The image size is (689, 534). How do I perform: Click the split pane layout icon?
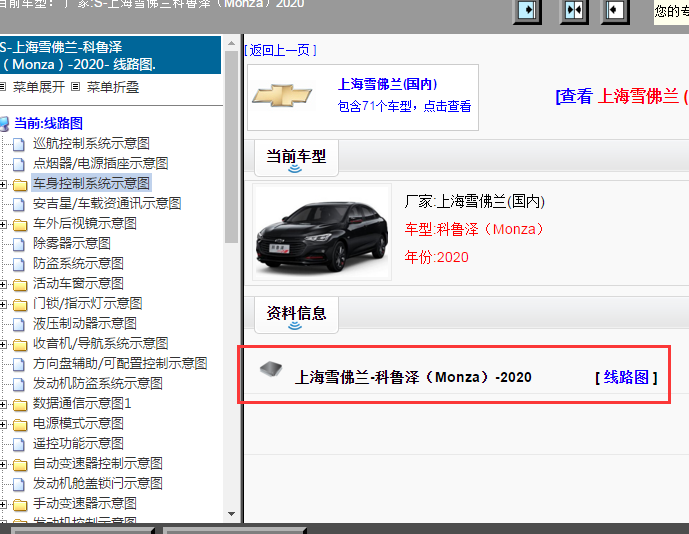(x=574, y=10)
